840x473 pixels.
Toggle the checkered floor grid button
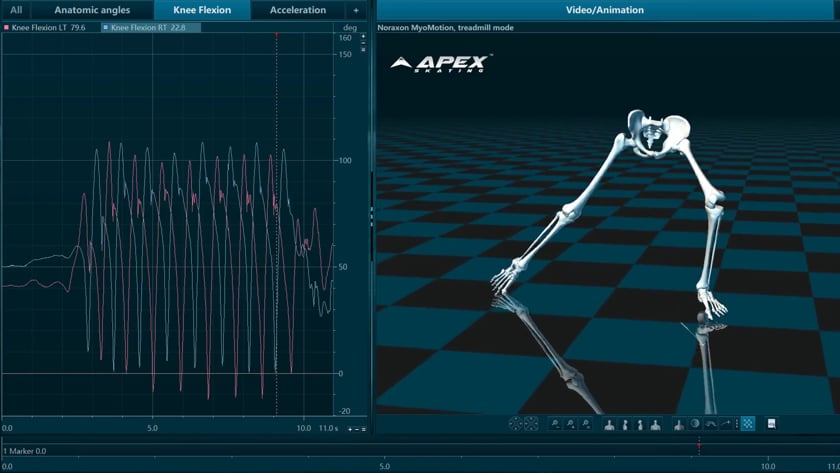coord(748,424)
